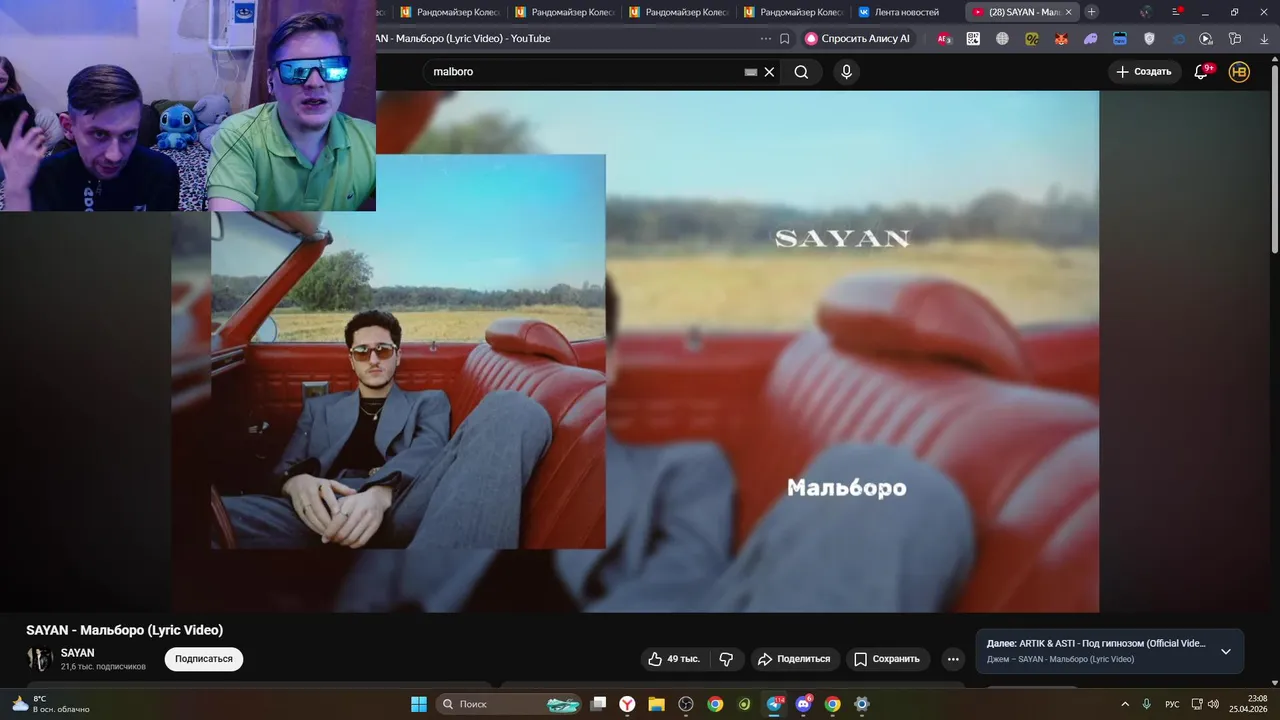Open Task View on the taskbar
The image size is (1280, 720).
598,704
